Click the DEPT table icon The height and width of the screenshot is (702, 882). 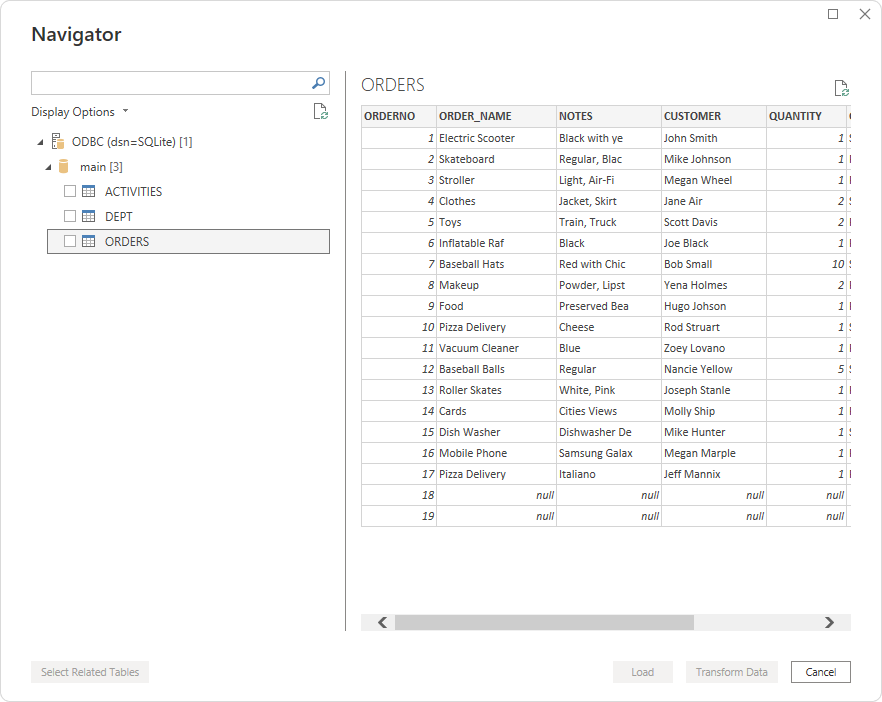(x=88, y=216)
